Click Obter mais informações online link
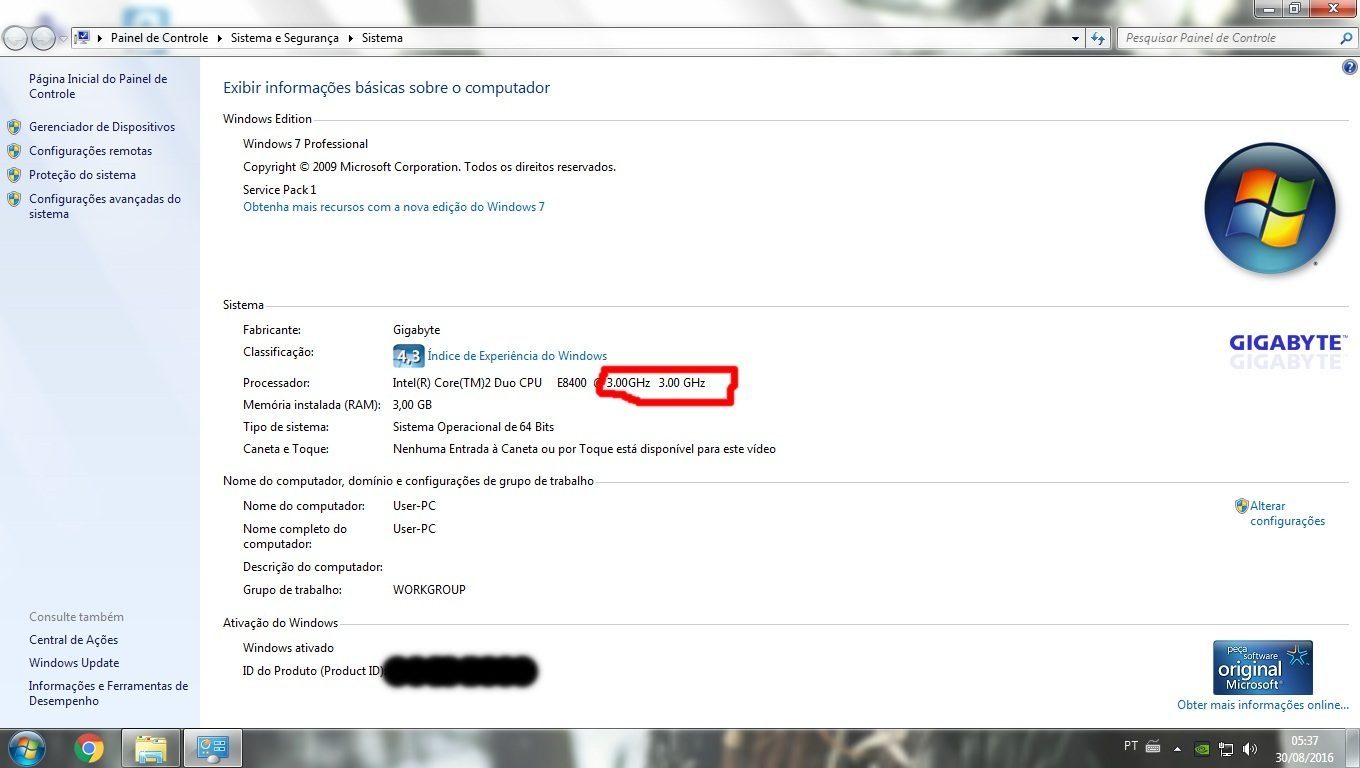 pyautogui.click(x=1263, y=705)
